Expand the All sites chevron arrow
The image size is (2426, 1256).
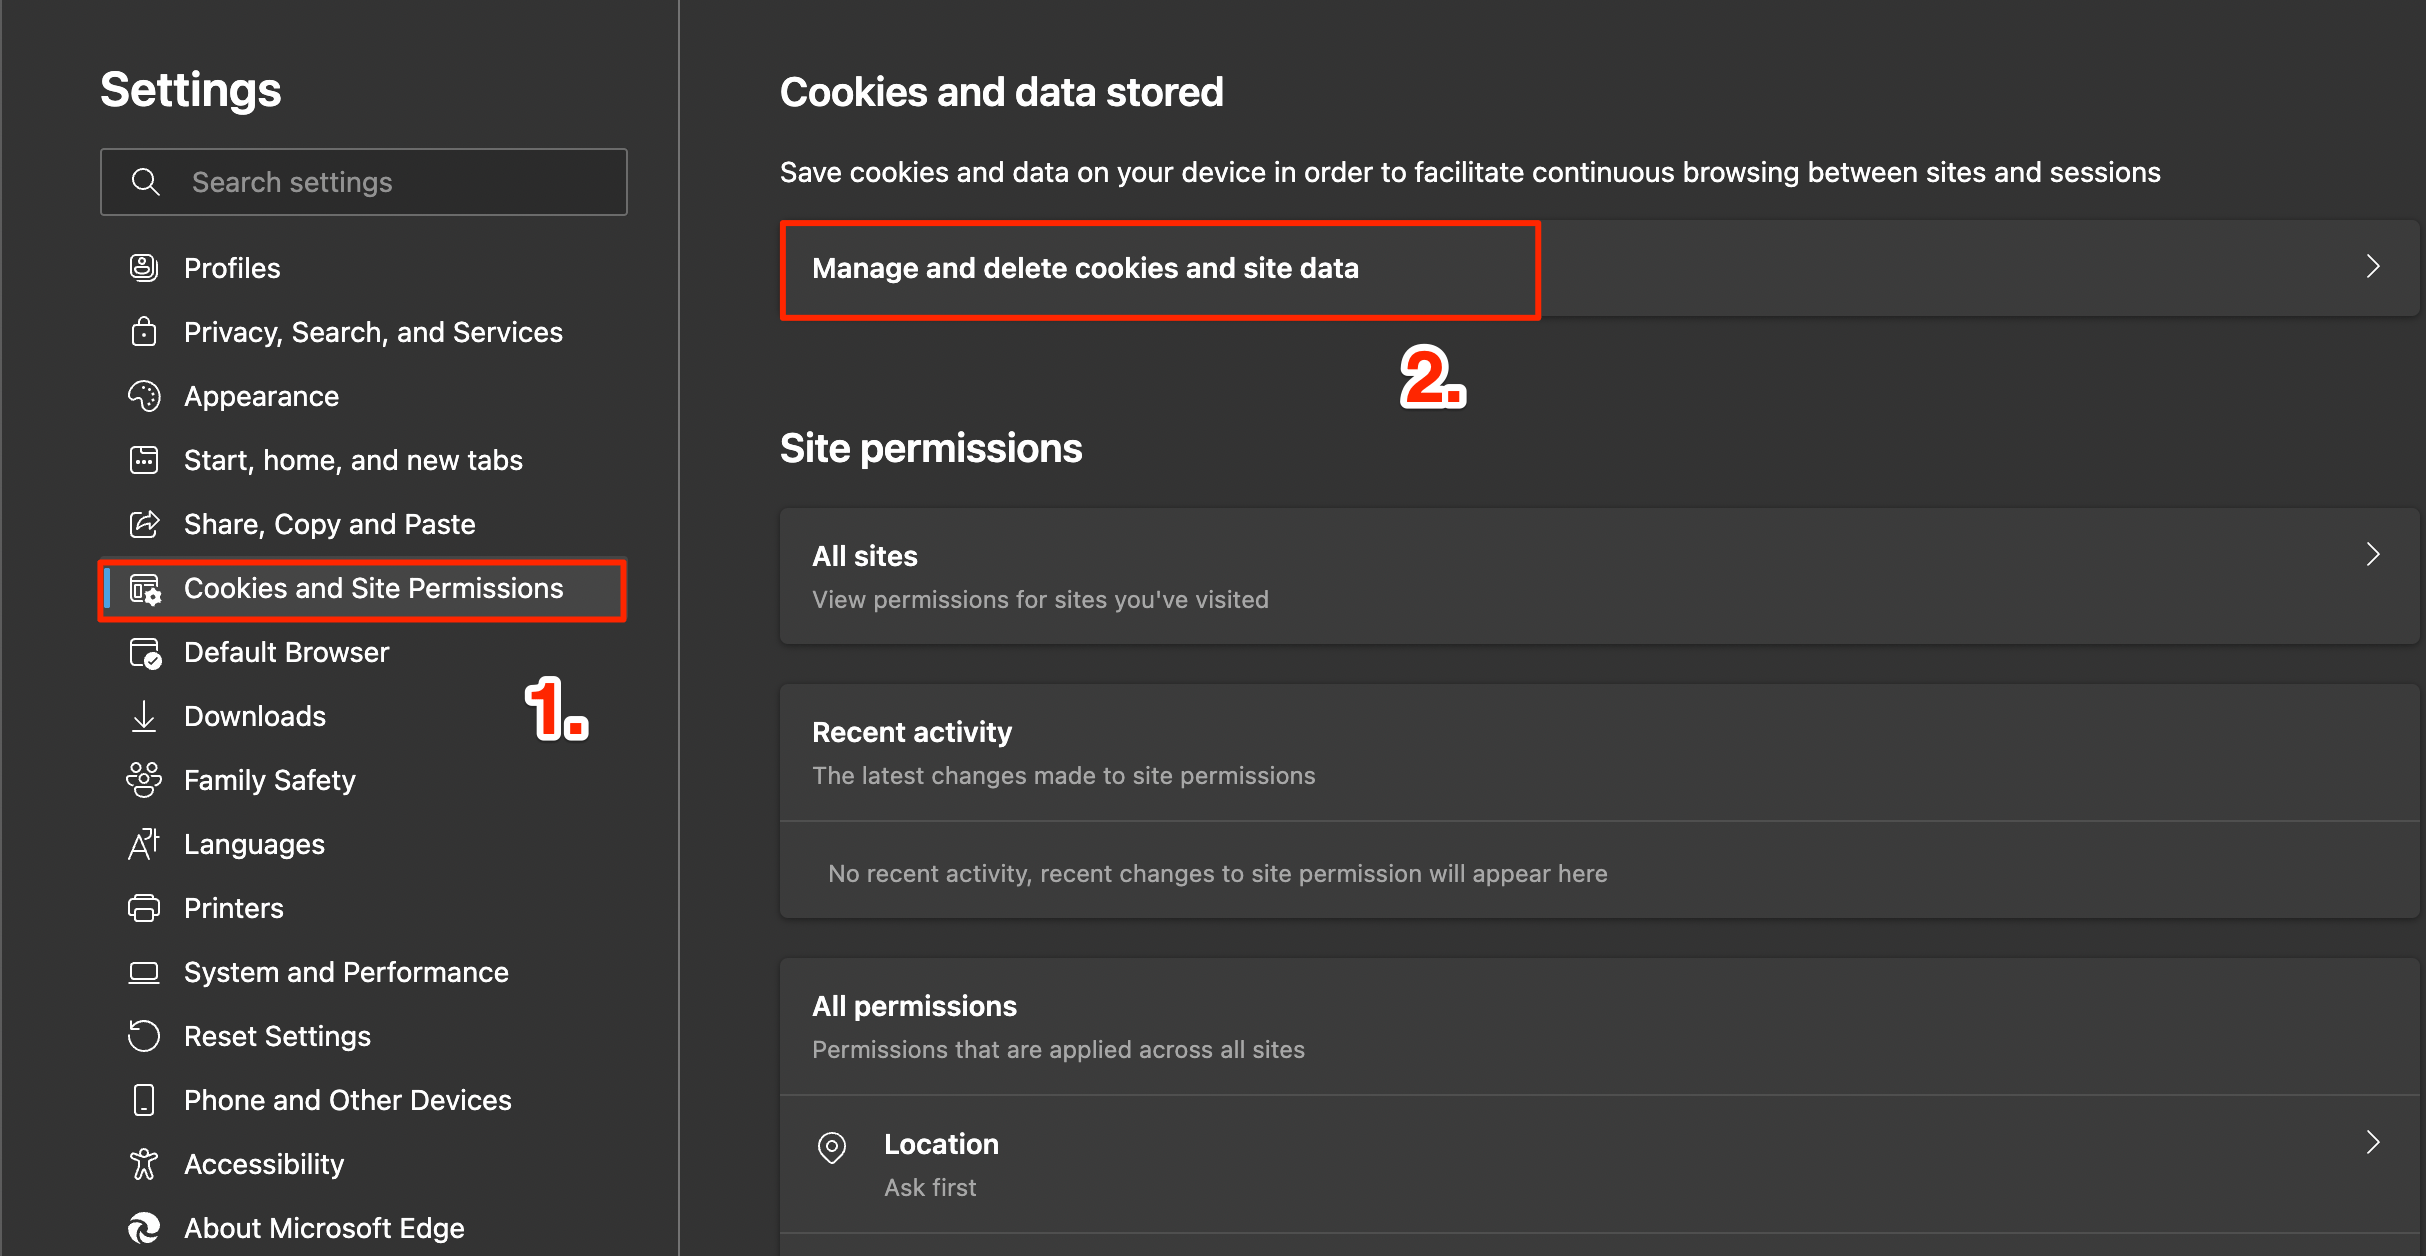click(x=2372, y=555)
